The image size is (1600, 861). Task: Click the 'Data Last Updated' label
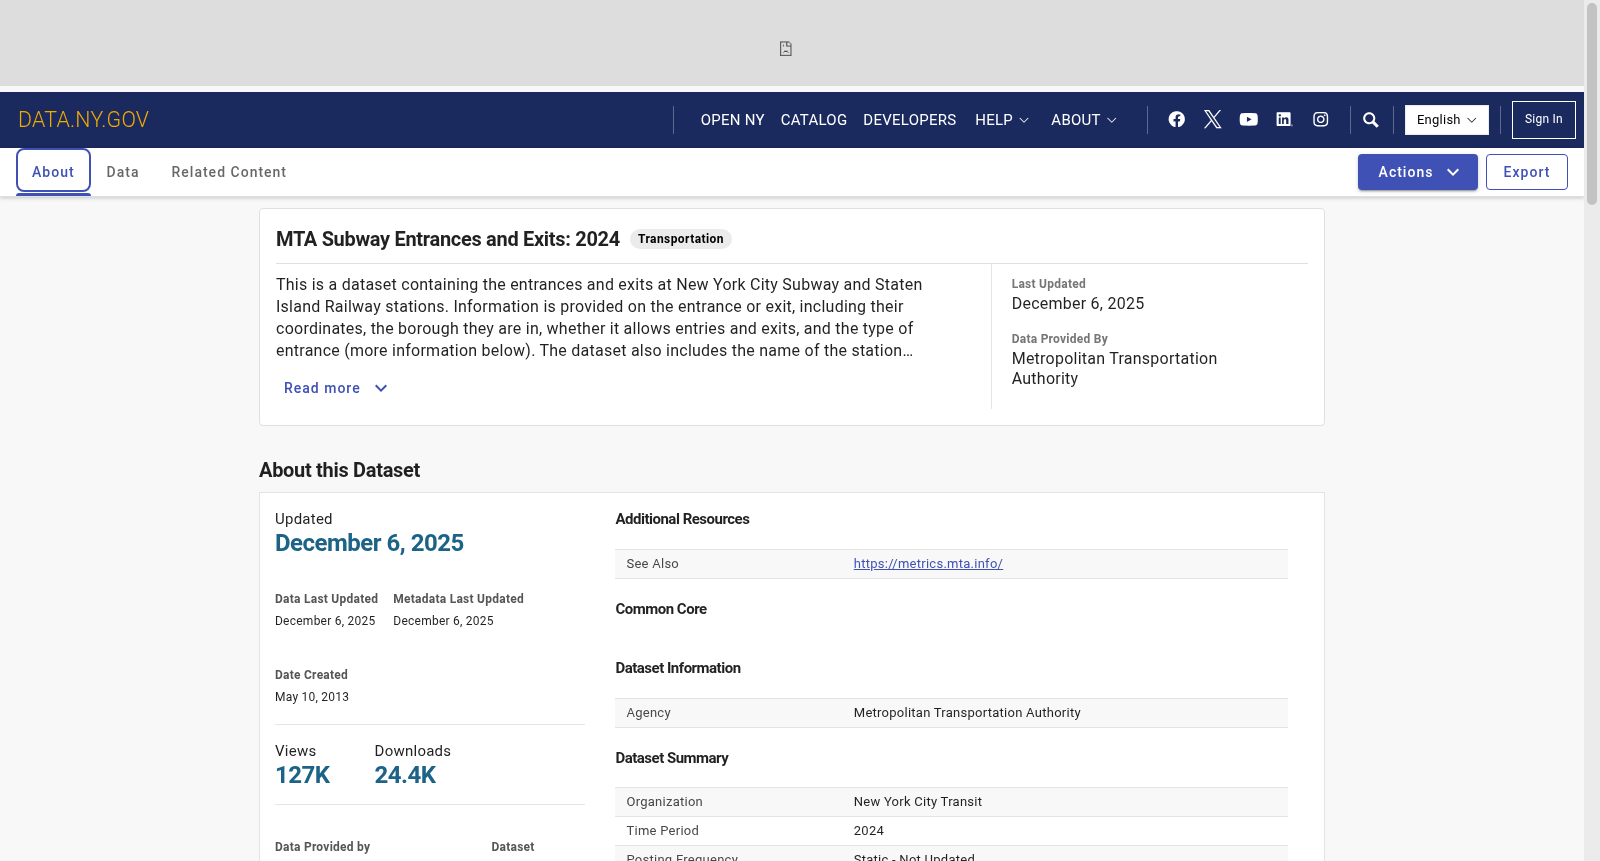point(327,599)
